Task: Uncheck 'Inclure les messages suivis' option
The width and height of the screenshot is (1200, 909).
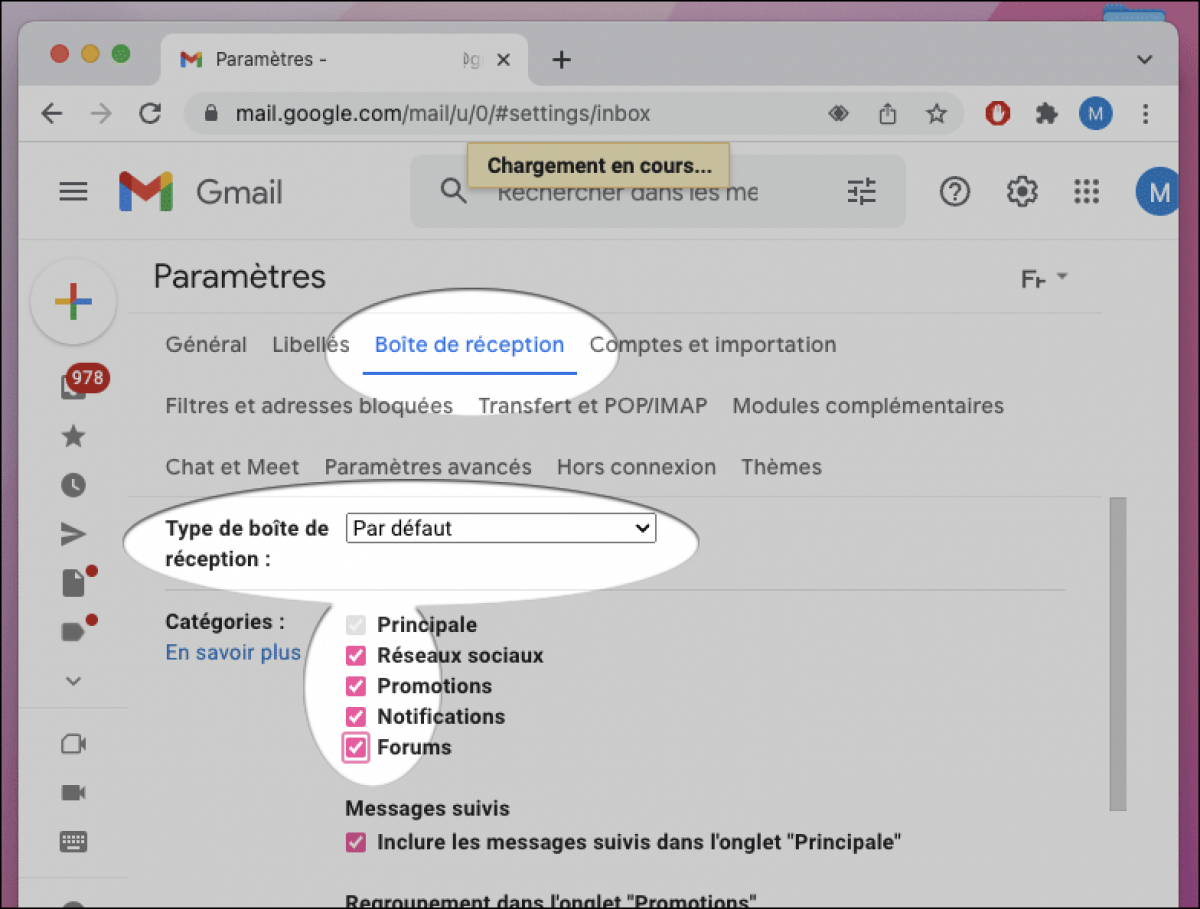Action: [x=355, y=842]
